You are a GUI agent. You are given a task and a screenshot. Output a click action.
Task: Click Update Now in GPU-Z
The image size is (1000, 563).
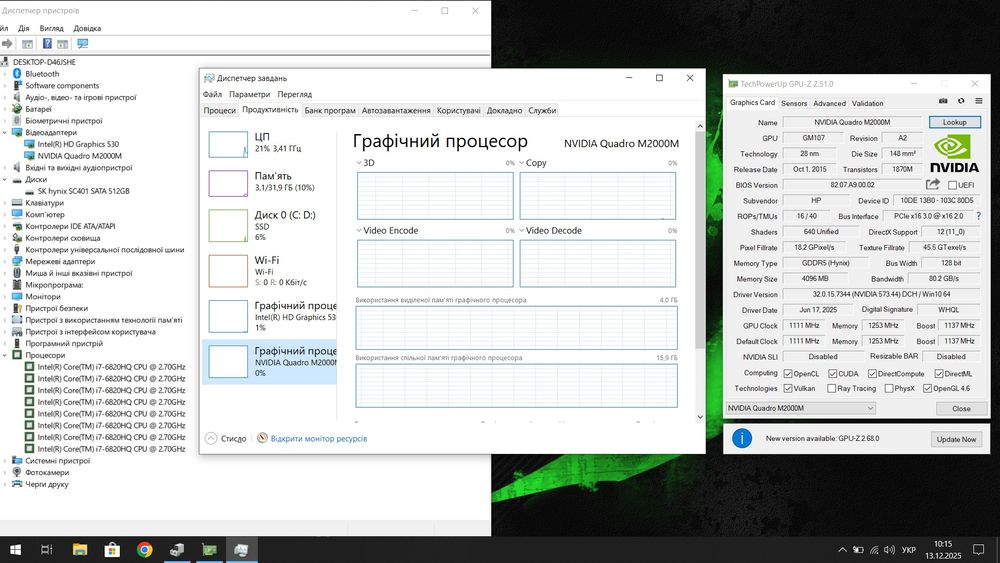(x=956, y=439)
